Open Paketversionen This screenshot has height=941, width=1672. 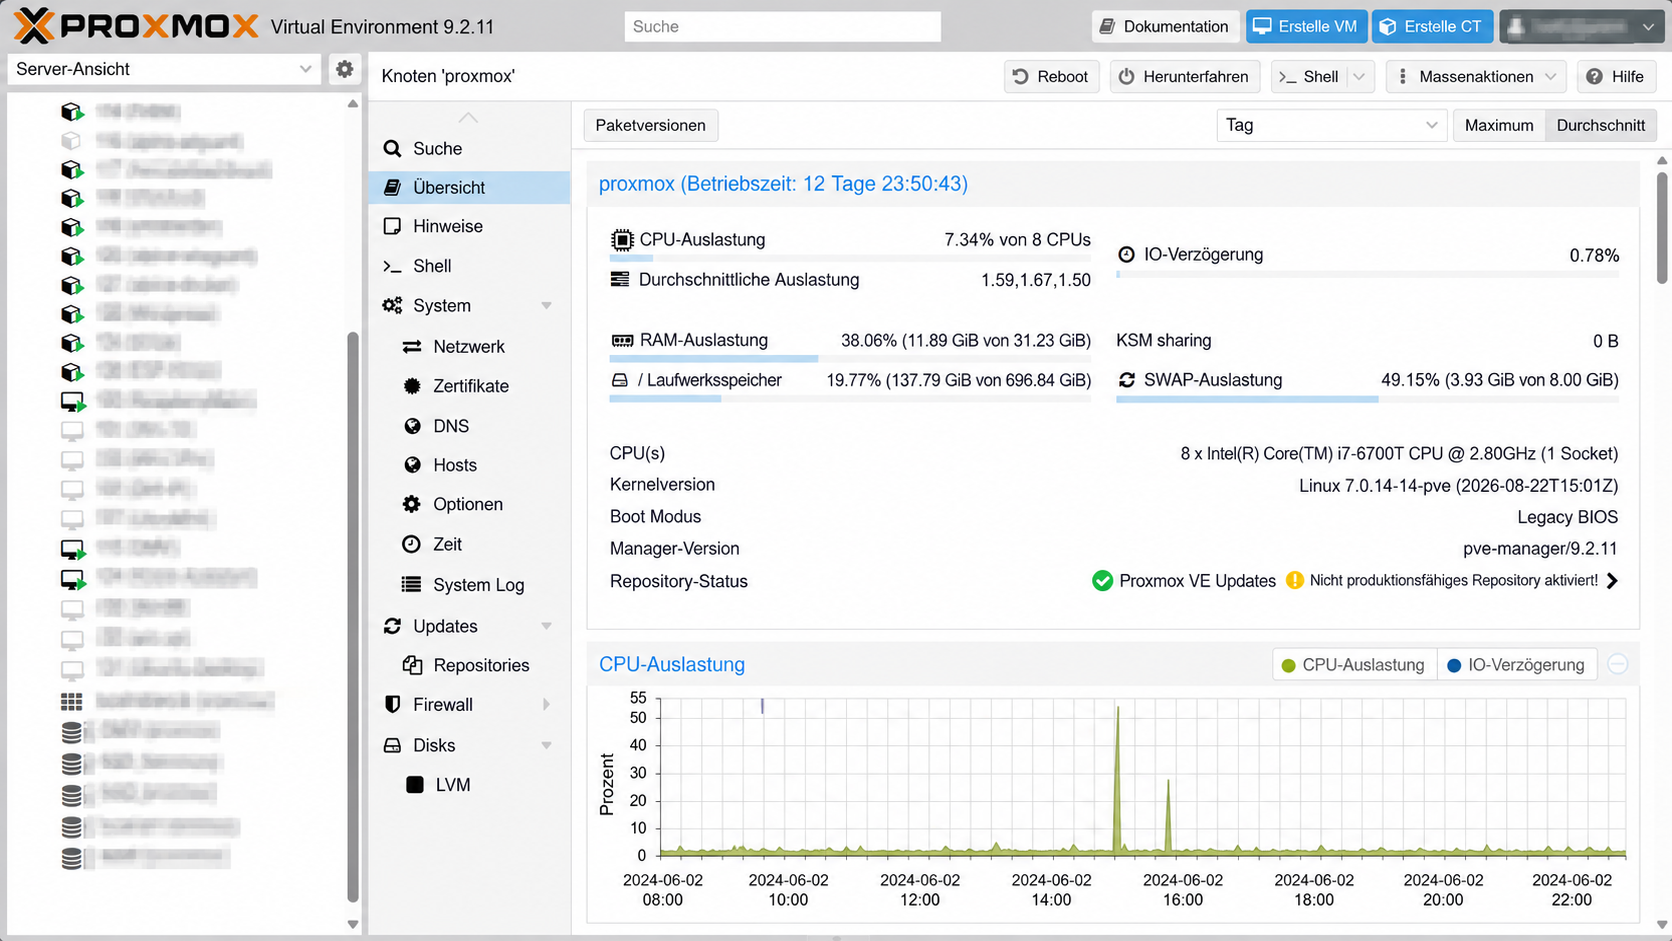click(651, 125)
